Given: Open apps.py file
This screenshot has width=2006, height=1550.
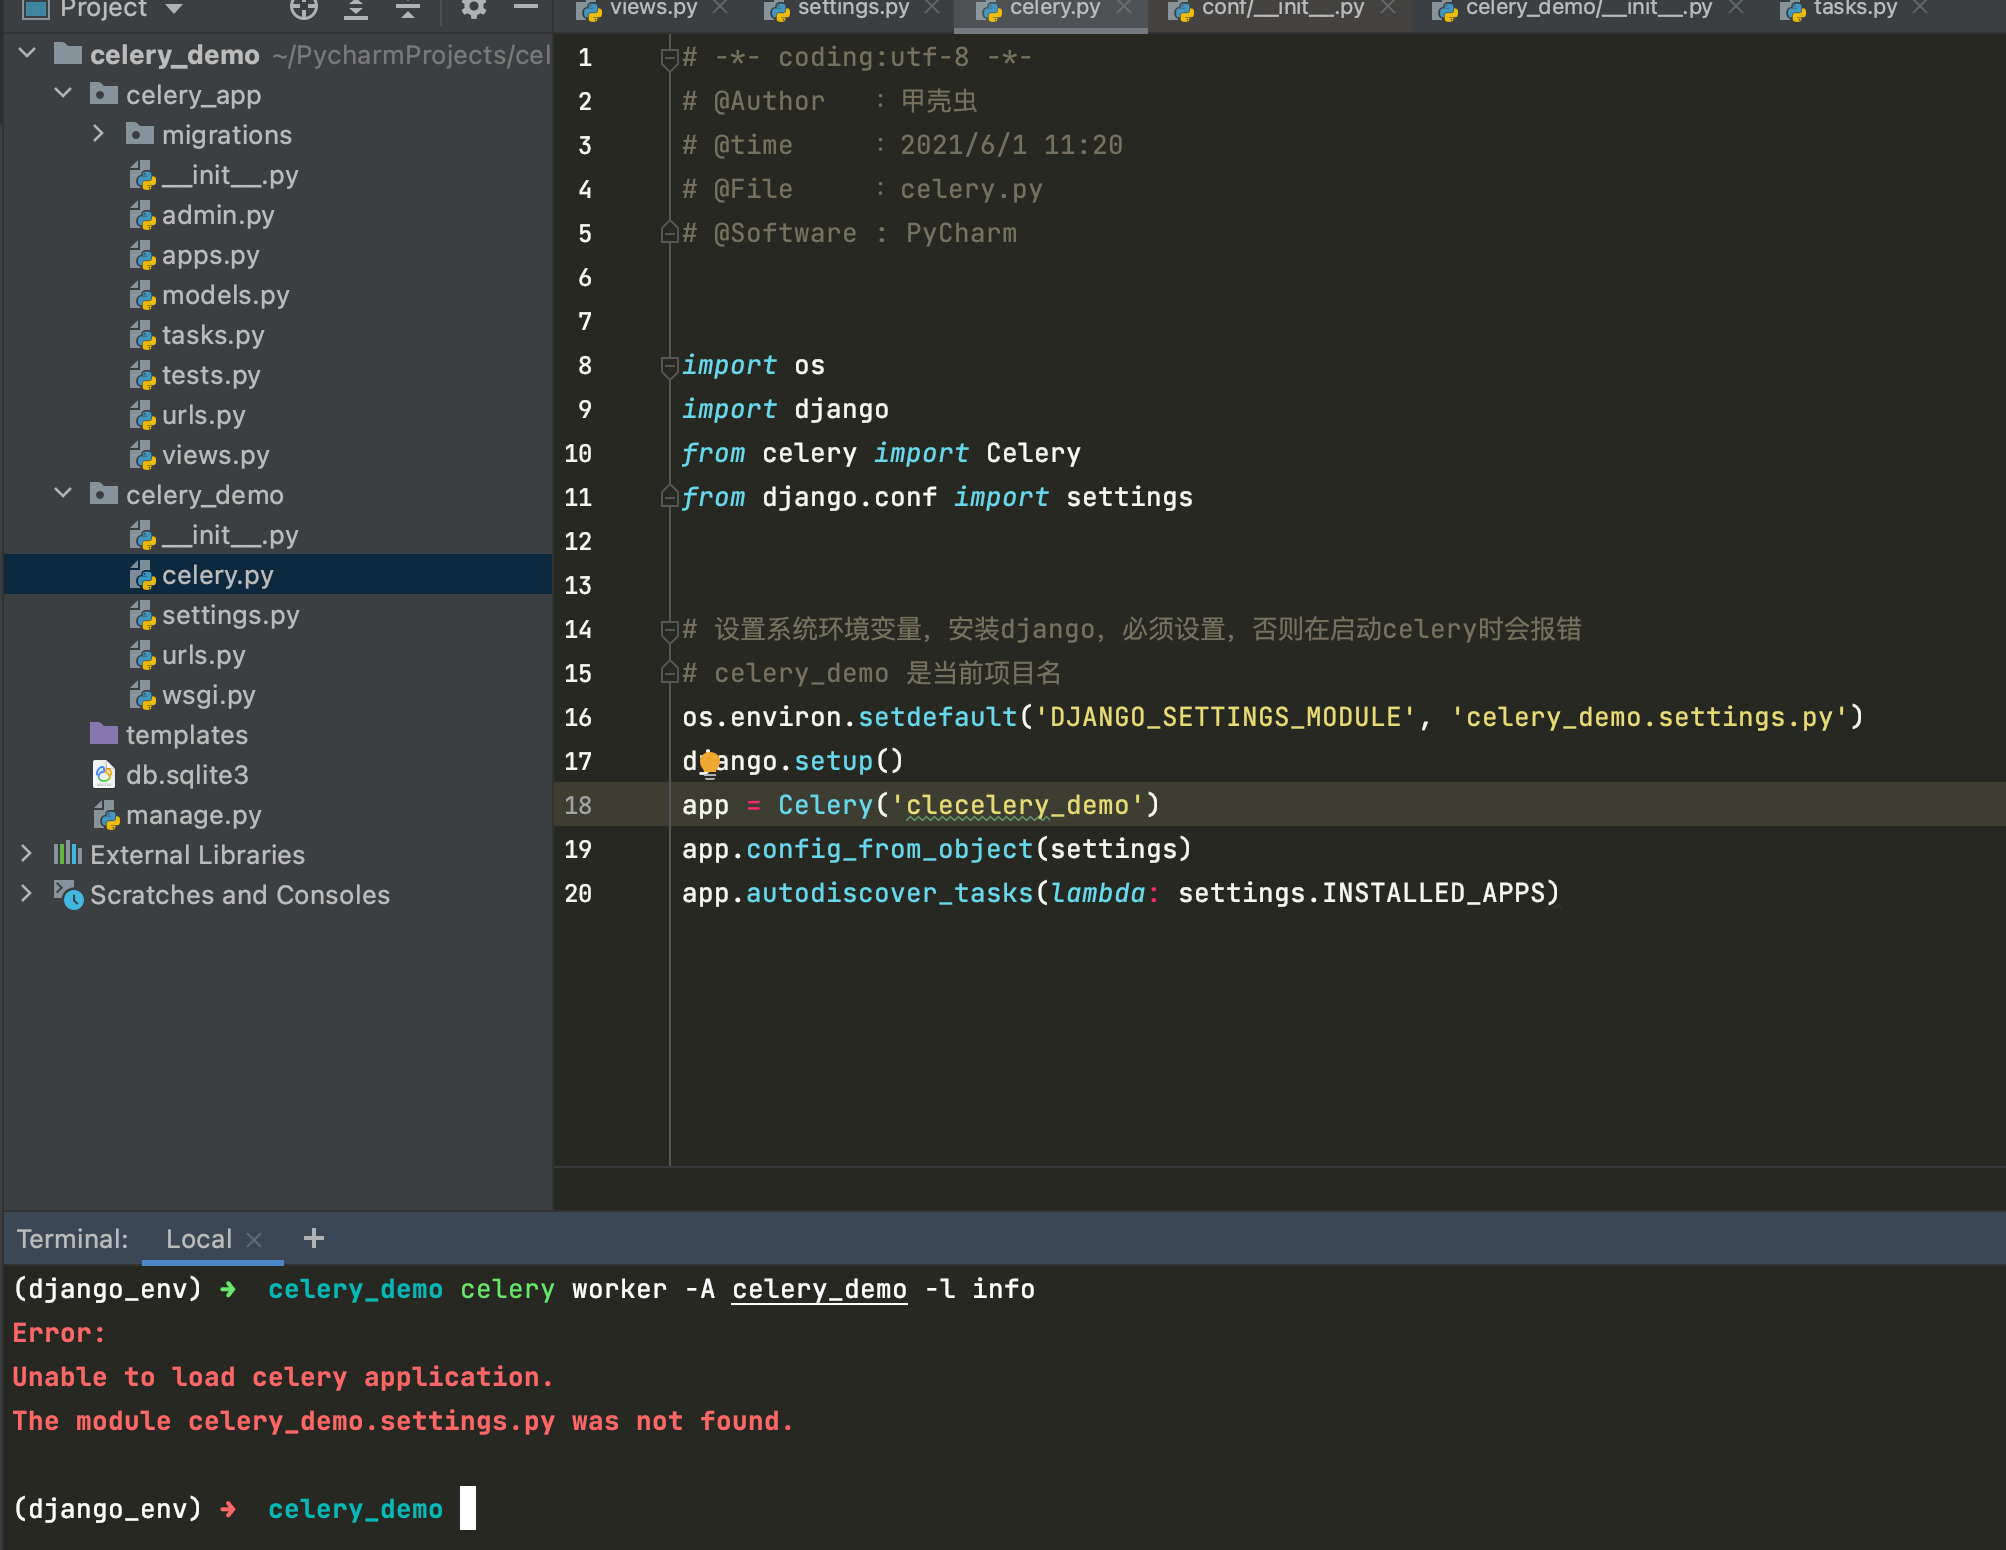Looking at the screenshot, I should pyautogui.click(x=210, y=255).
